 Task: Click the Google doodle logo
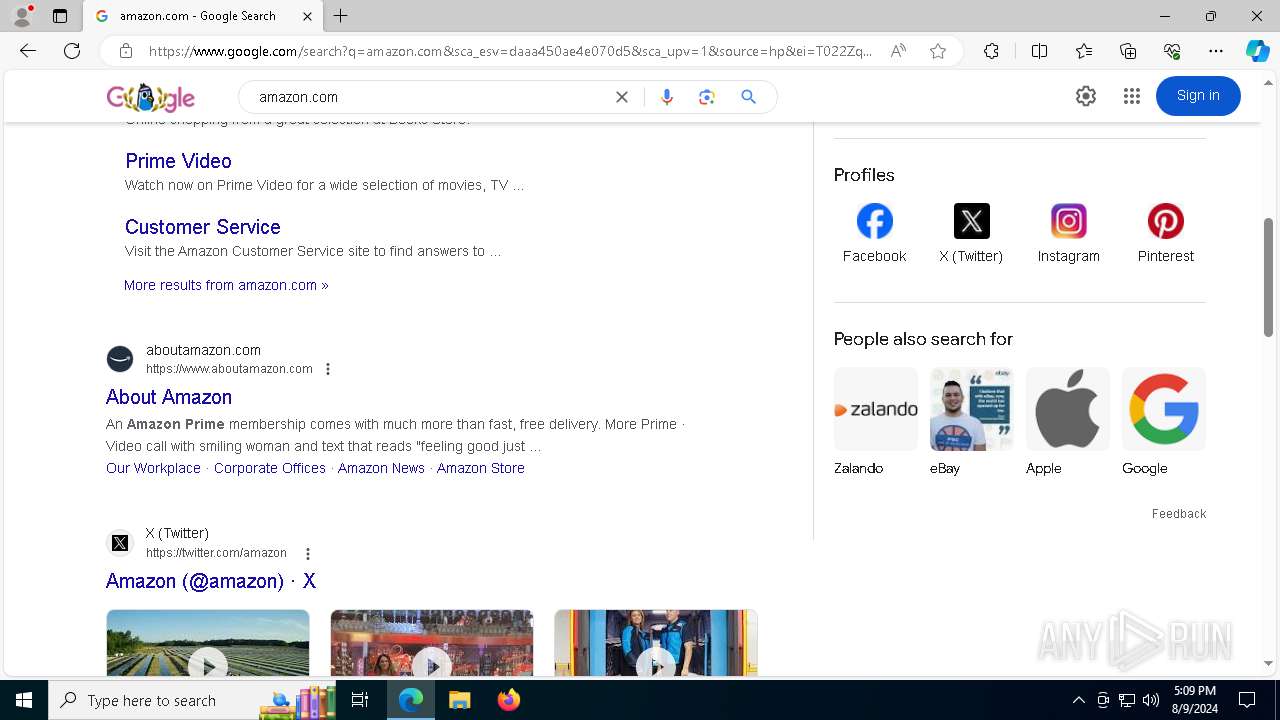151,97
